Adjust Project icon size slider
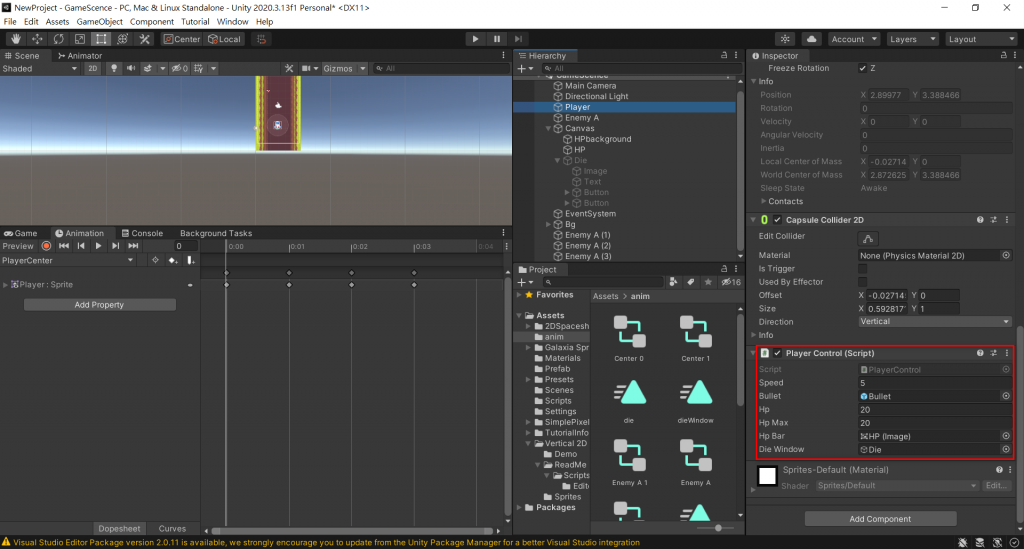The image size is (1024, 549). pos(718,527)
